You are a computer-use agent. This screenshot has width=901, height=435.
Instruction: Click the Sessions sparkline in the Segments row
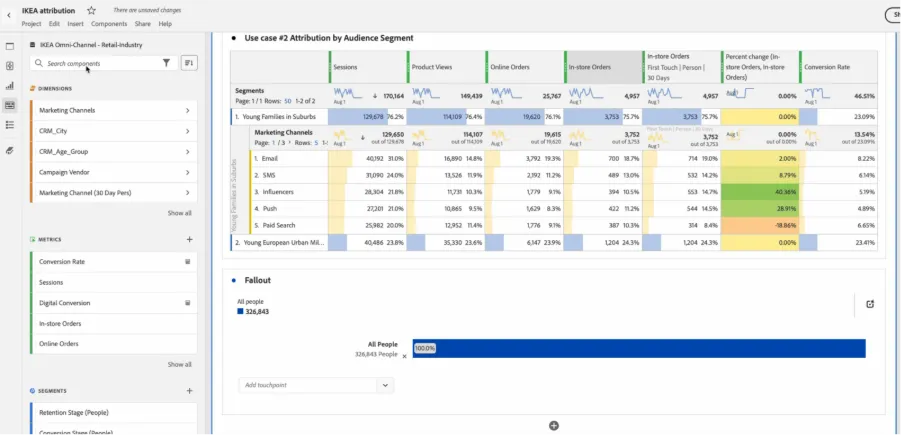[346, 92]
